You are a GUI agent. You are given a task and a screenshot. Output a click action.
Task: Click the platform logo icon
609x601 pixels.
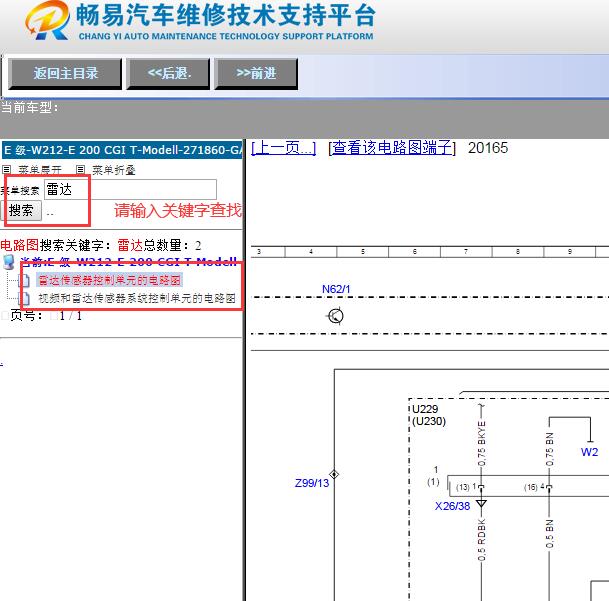tap(47, 20)
